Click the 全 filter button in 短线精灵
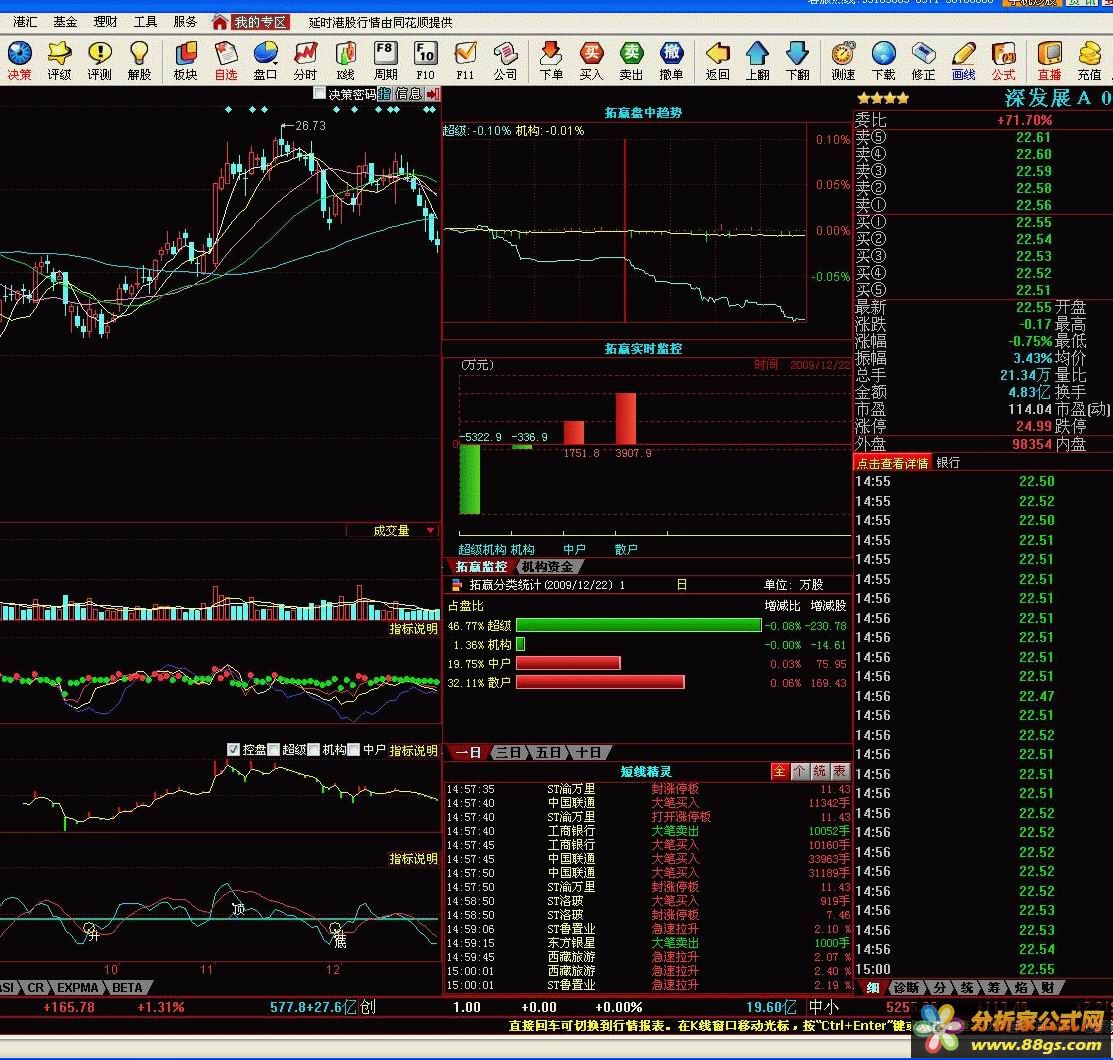The height and width of the screenshot is (1060, 1113). 779,771
